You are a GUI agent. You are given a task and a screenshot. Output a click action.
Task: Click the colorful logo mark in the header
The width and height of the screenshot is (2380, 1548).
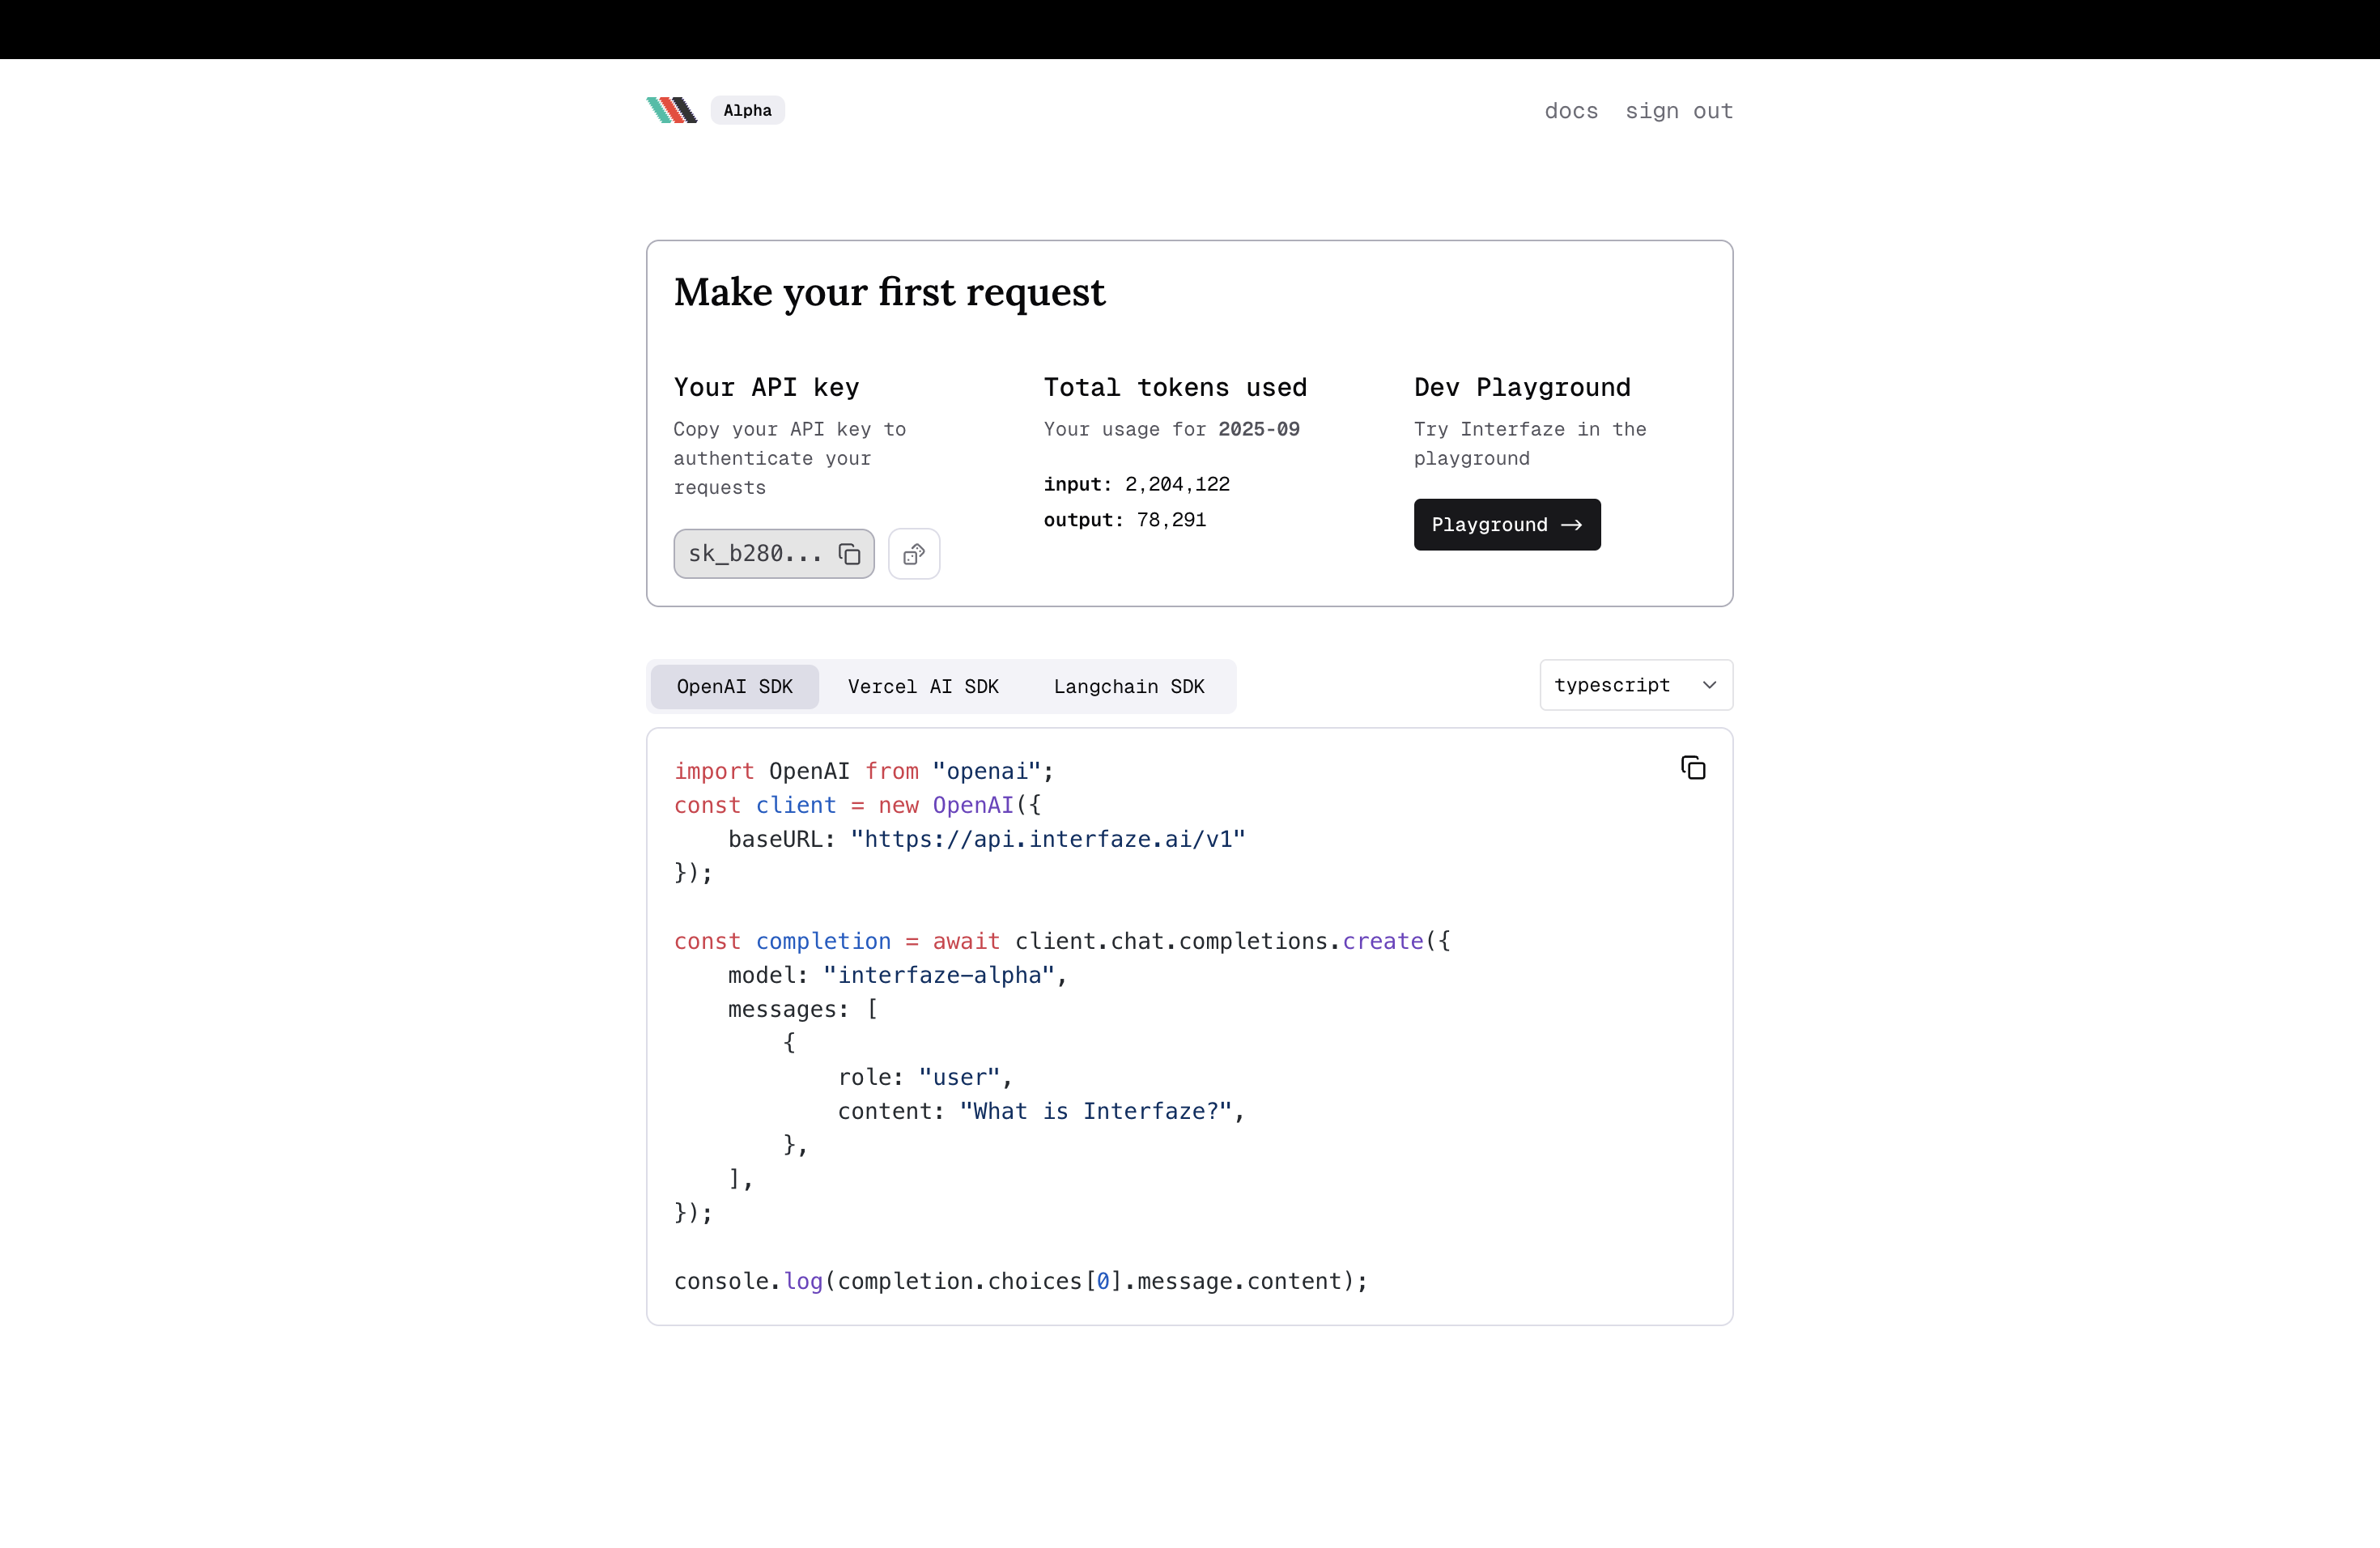pos(671,110)
